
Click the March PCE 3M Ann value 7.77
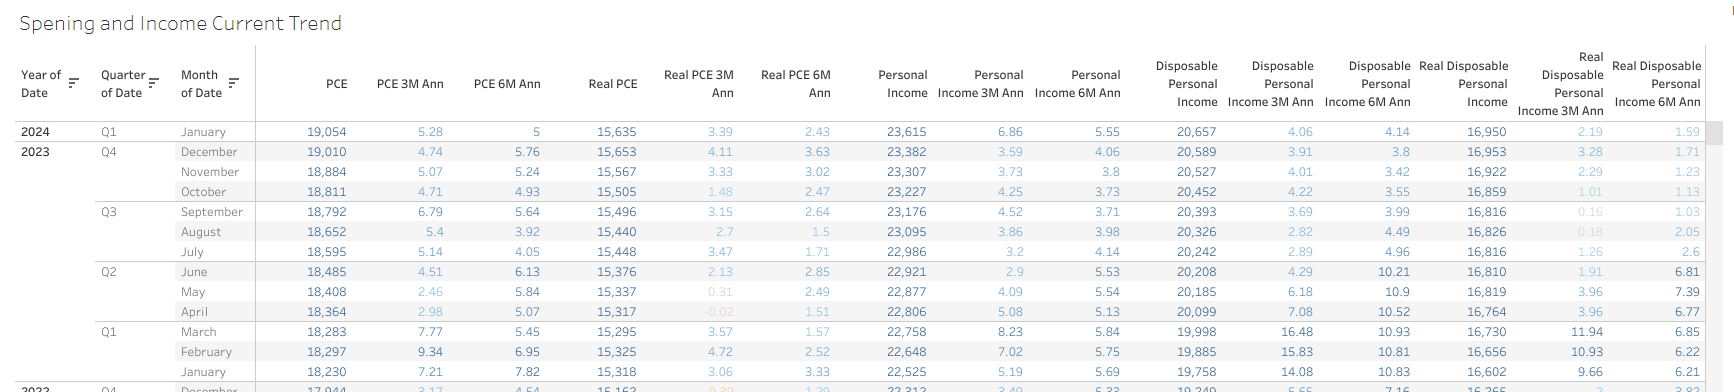[x=430, y=332]
